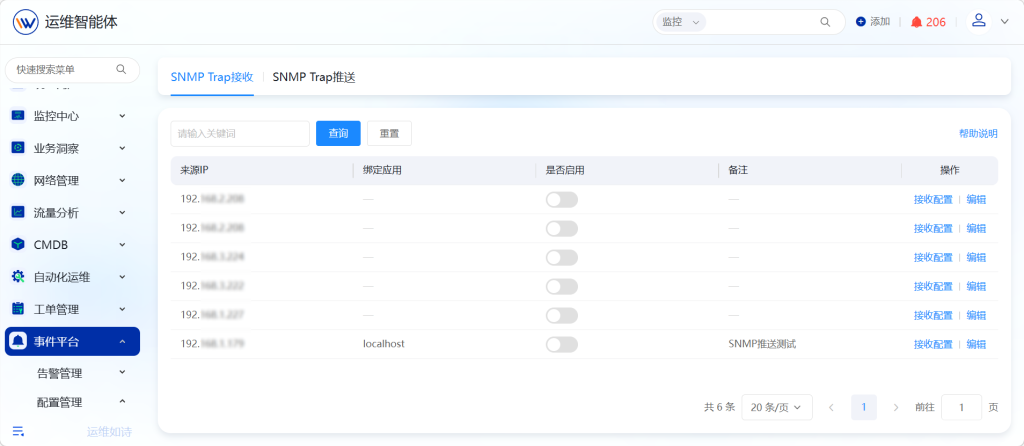Click the CMDB cube icon
The image size is (1024, 446).
pos(18,245)
